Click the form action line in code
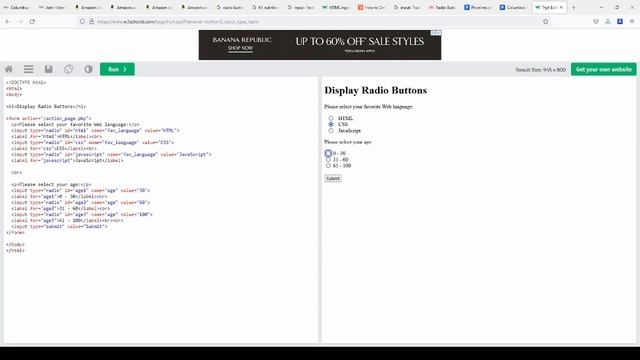 49,118
